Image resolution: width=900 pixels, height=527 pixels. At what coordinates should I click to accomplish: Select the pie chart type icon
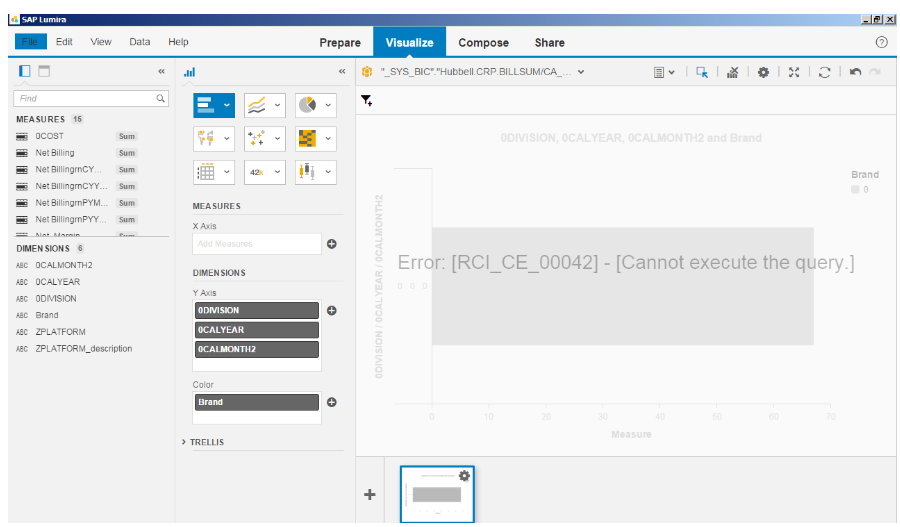point(308,105)
